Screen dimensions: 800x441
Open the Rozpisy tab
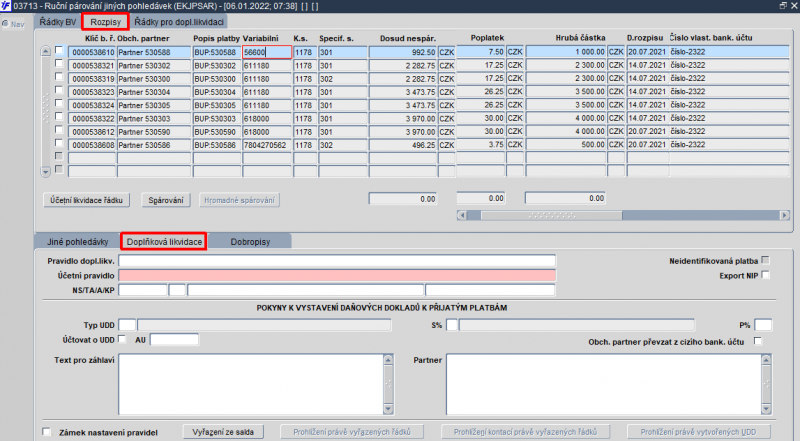tap(106, 22)
